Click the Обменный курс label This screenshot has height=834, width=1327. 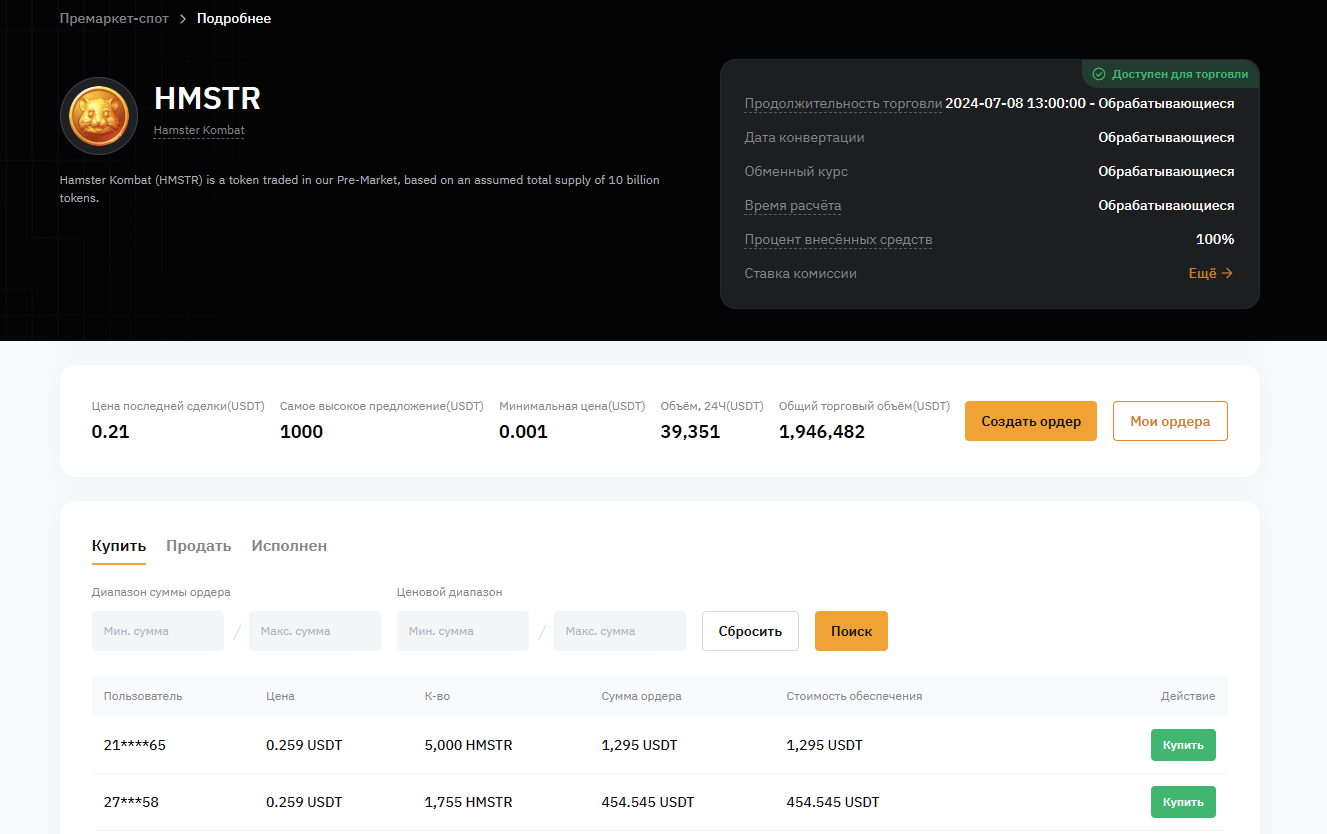pos(796,172)
